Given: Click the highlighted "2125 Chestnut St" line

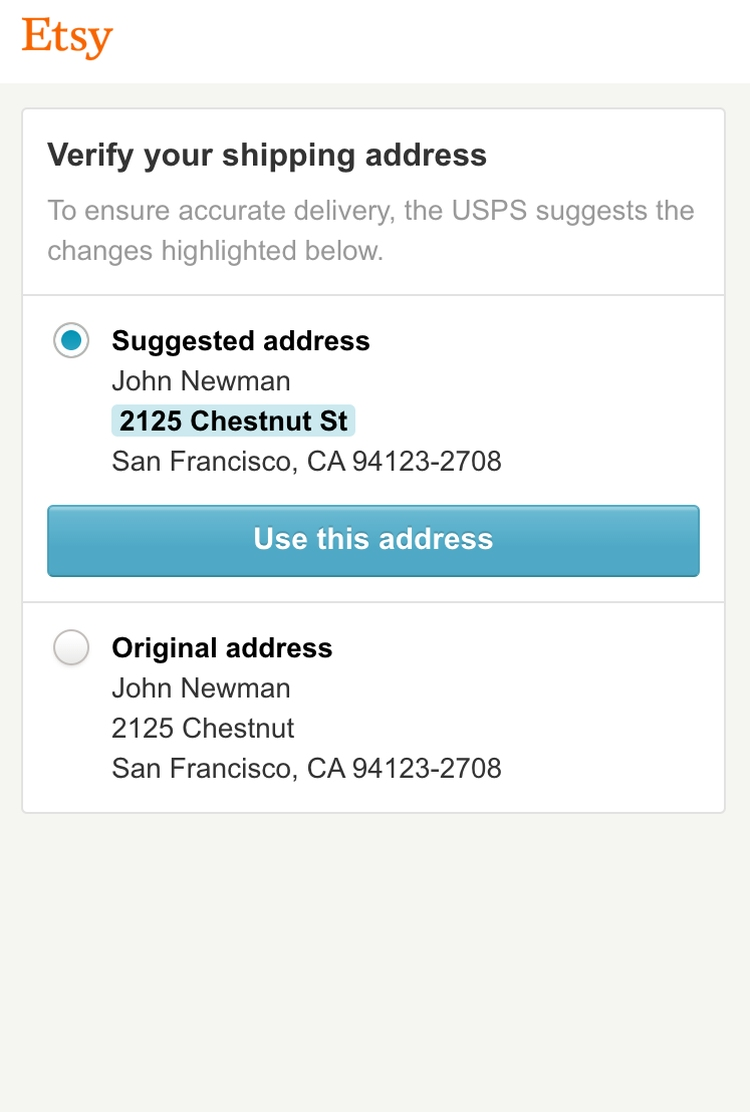Looking at the screenshot, I should coord(233,421).
